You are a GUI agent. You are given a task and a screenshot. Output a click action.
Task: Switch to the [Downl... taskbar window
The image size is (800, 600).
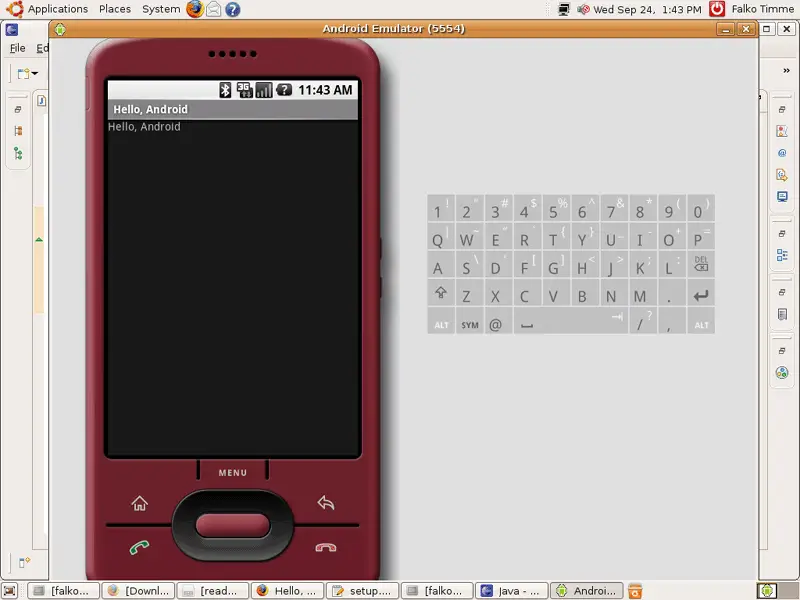click(x=138, y=591)
